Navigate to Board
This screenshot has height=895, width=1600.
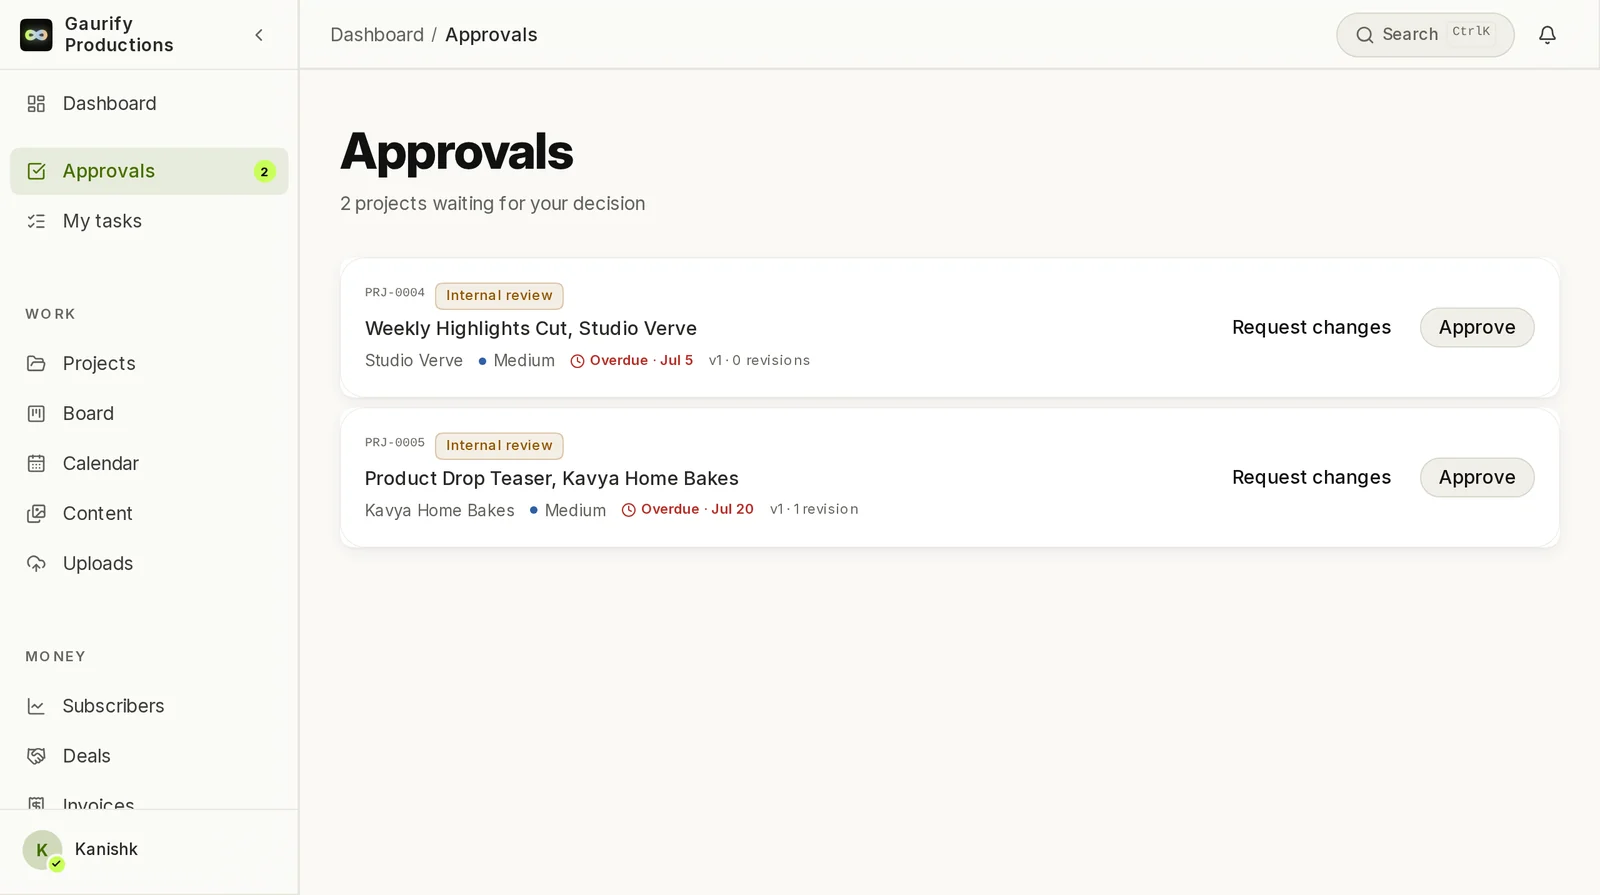[149, 413]
